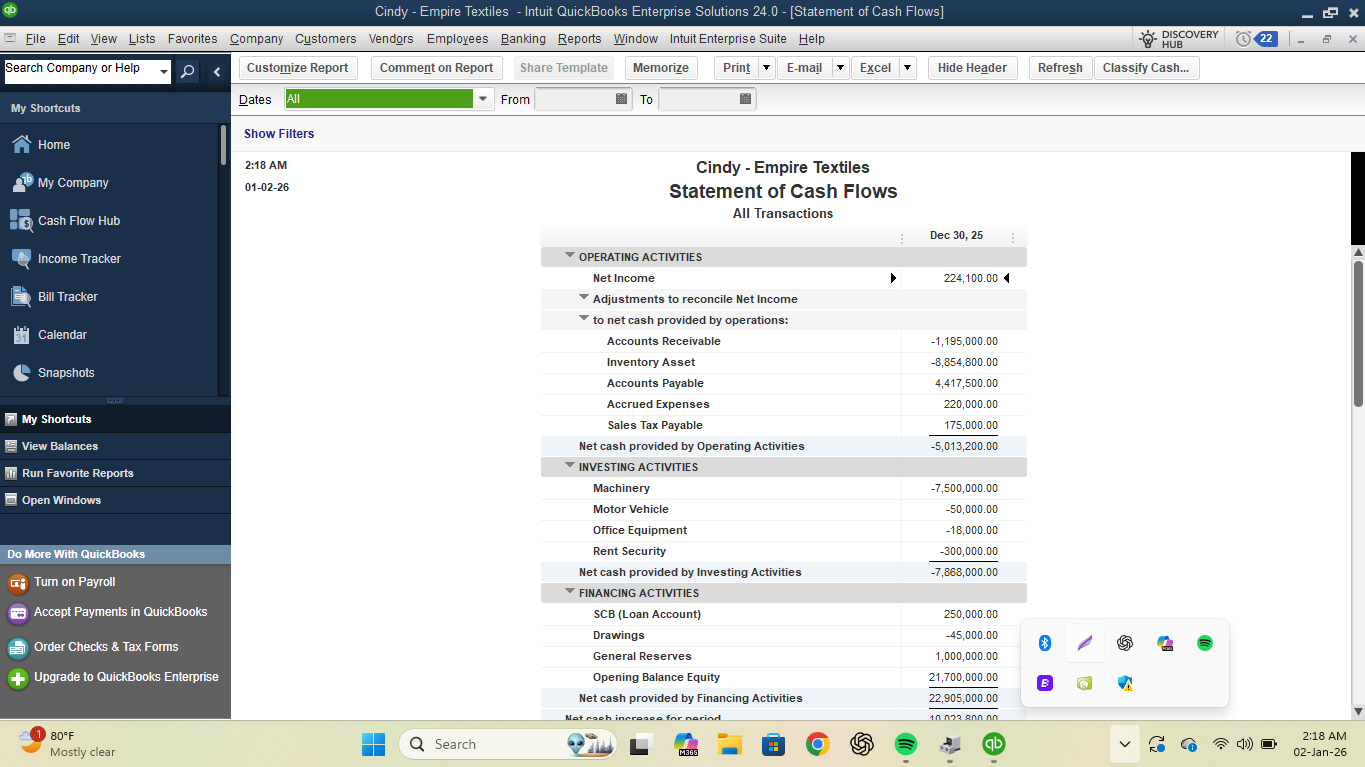Click the Show Filters link

click(279, 134)
